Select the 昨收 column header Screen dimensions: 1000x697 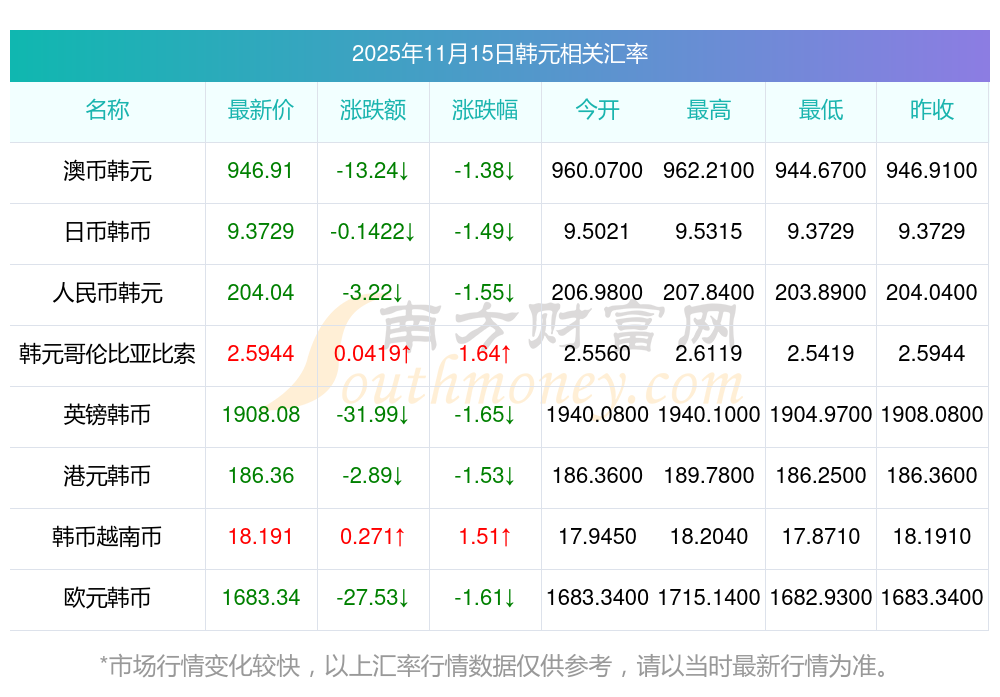click(x=932, y=110)
